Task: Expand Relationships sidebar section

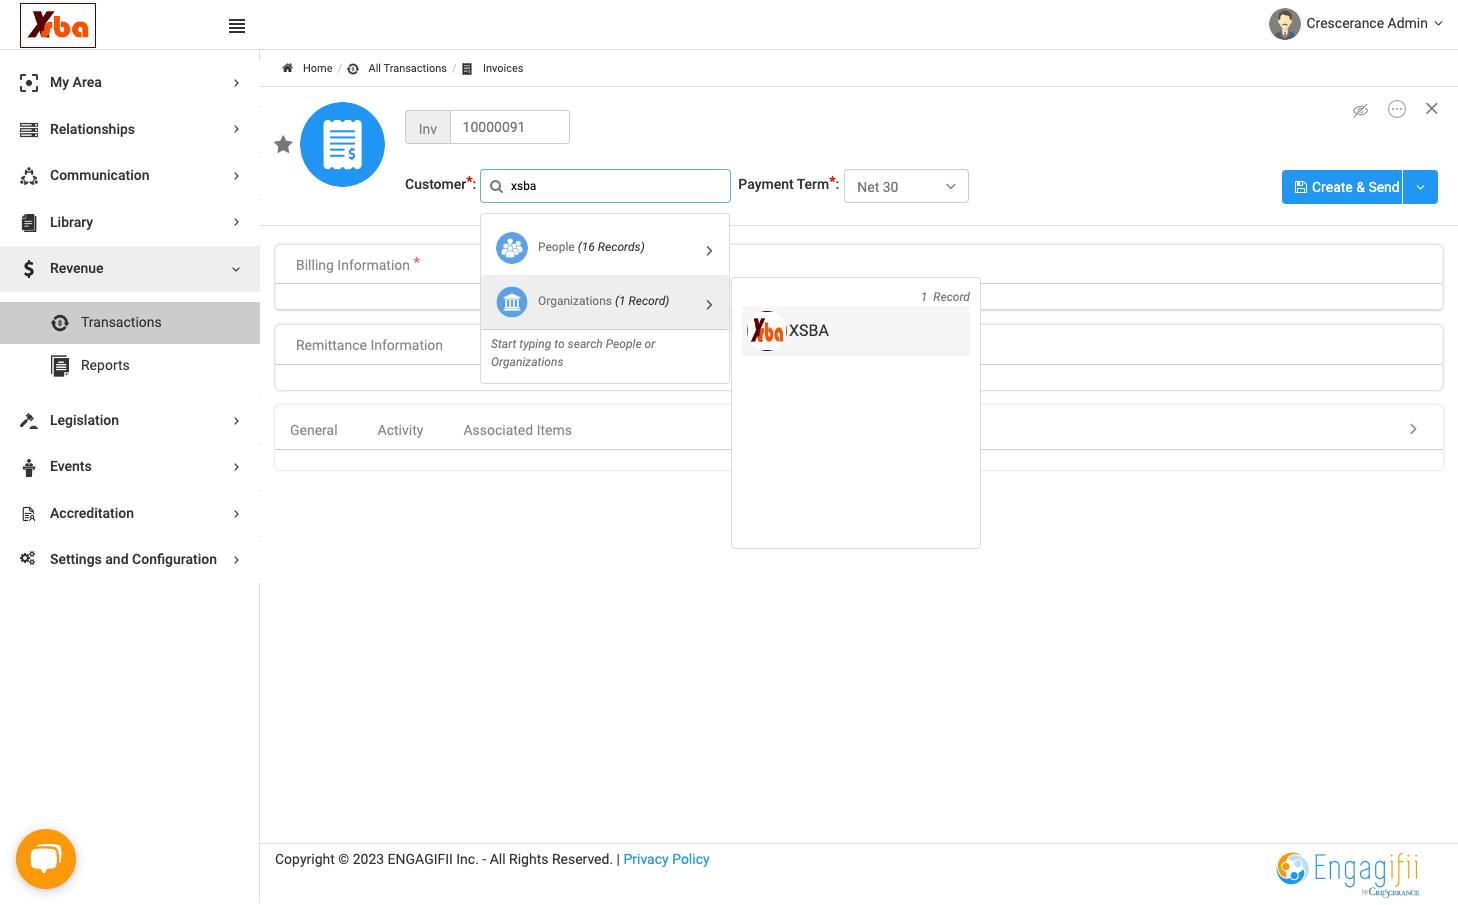Action: coord(130,129)
